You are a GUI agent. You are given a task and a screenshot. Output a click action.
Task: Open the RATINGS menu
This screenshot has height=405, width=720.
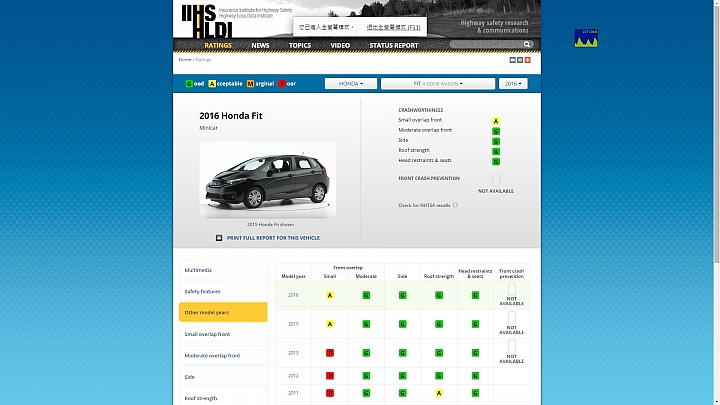tap(218, 45)
